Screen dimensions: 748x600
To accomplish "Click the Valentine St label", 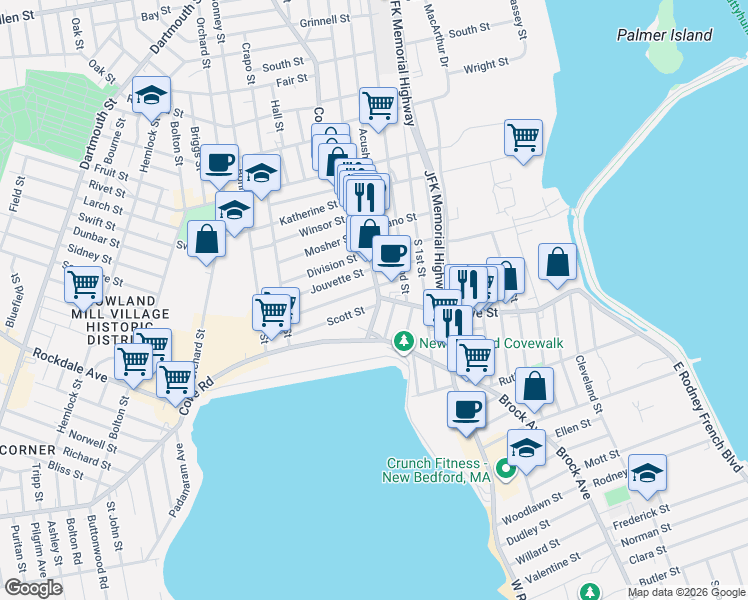I will pos(553,568).
